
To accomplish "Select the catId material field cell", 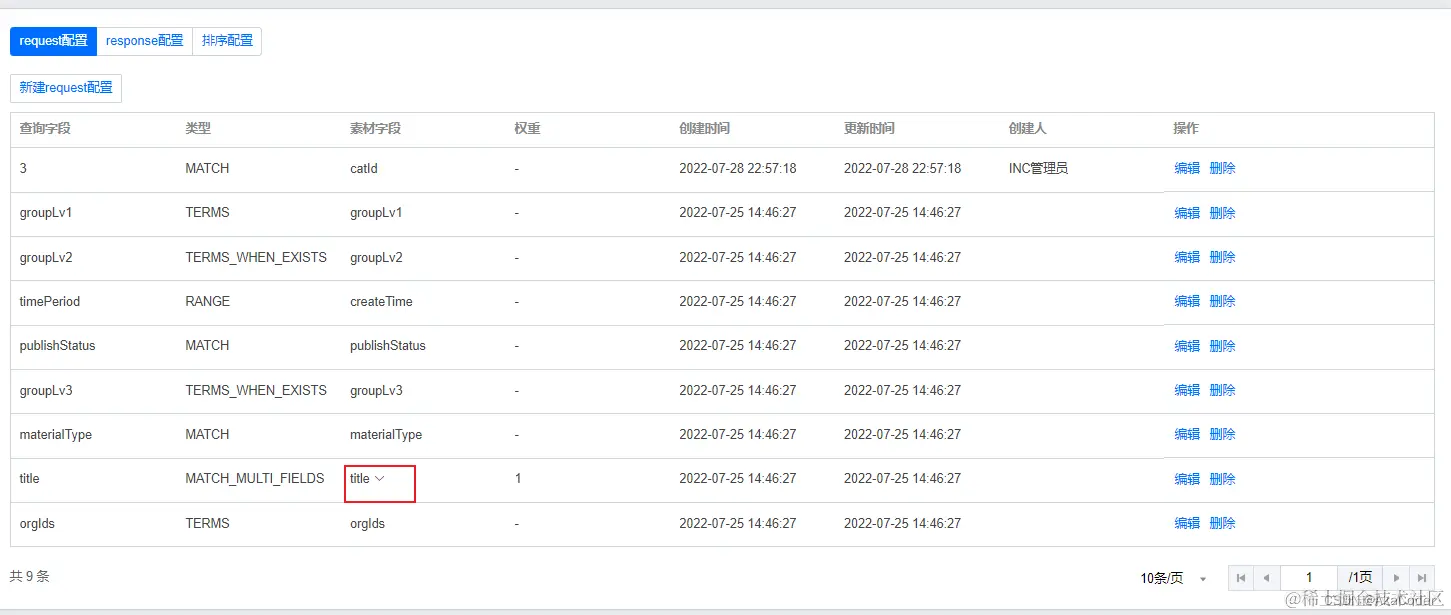I will point(364,169).
